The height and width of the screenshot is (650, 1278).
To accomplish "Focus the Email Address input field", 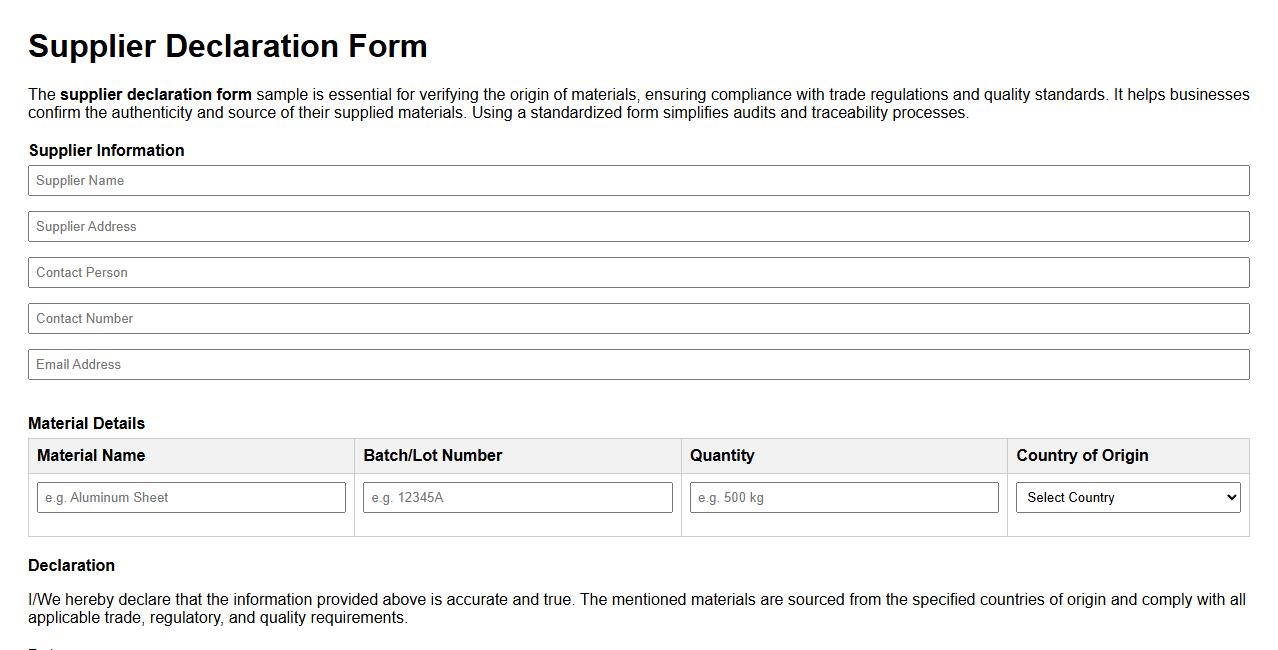I will click(639, 364).
